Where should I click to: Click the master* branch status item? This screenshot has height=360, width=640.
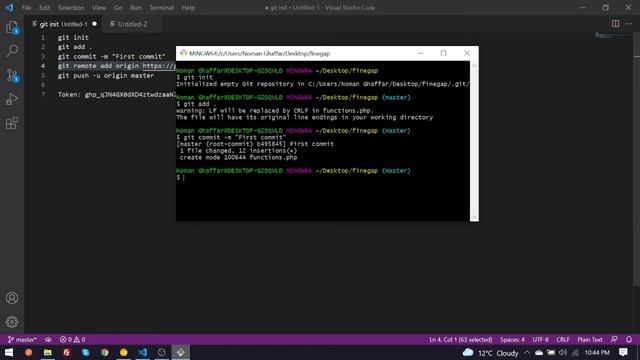[x=22, y=339]
